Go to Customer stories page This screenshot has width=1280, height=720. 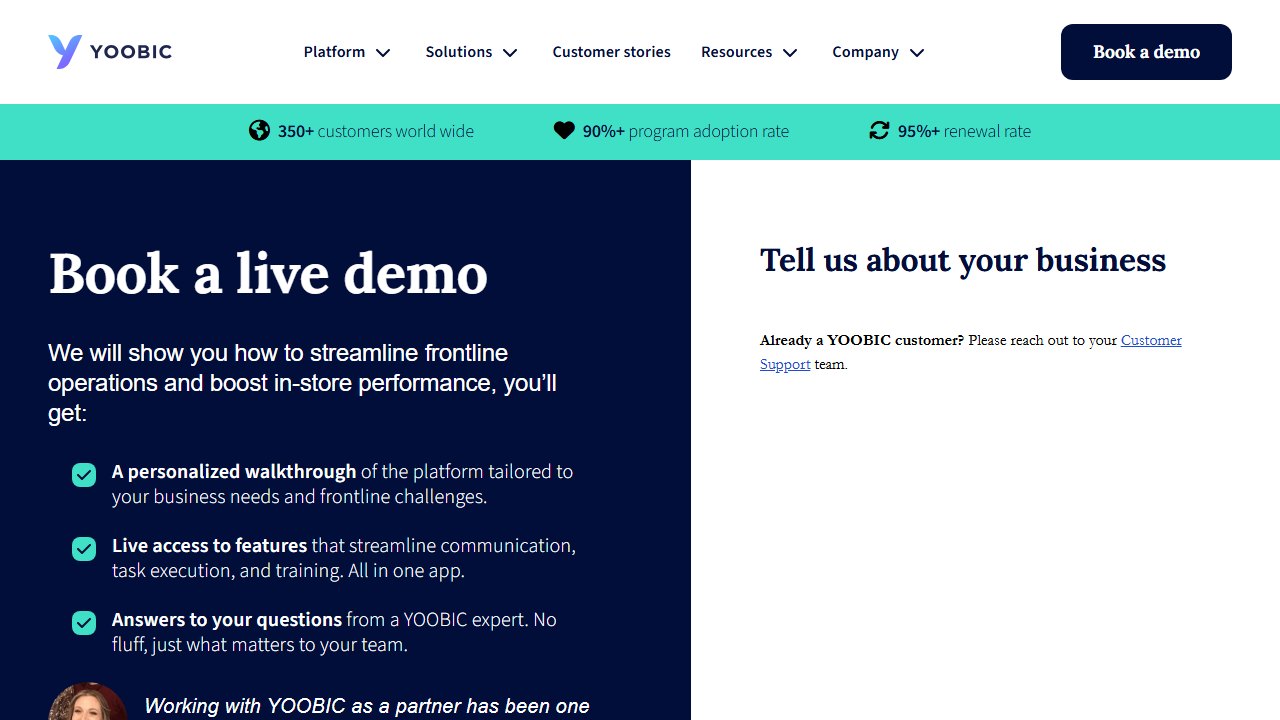point(612,52)
